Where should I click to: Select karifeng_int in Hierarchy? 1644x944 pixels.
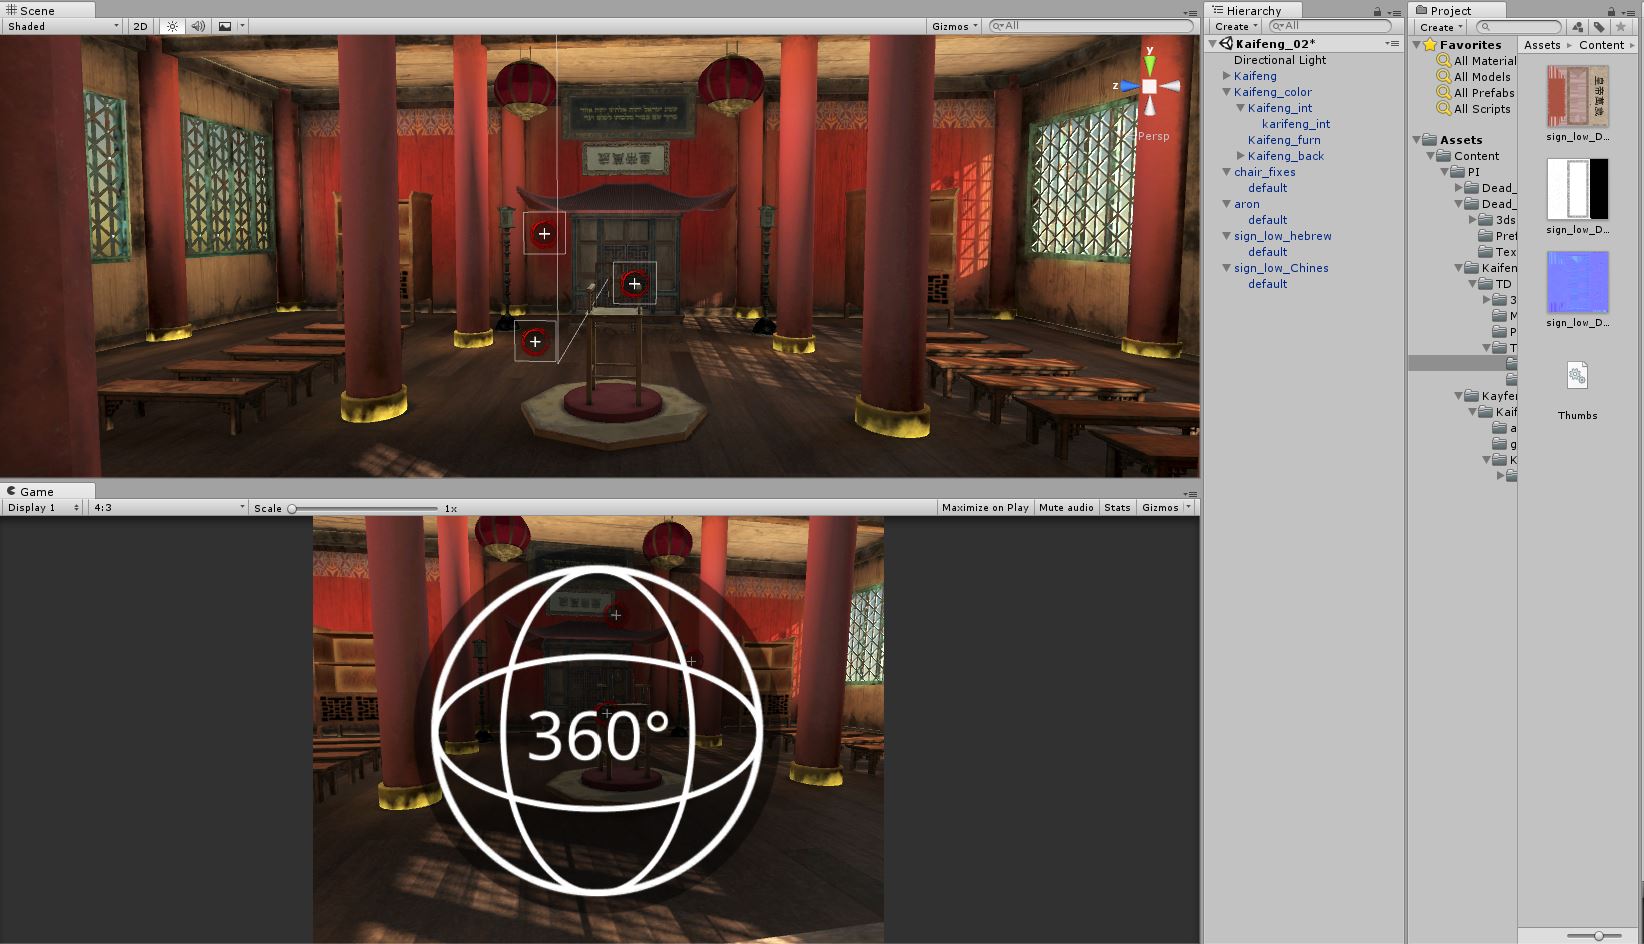tap(1296, 124)
